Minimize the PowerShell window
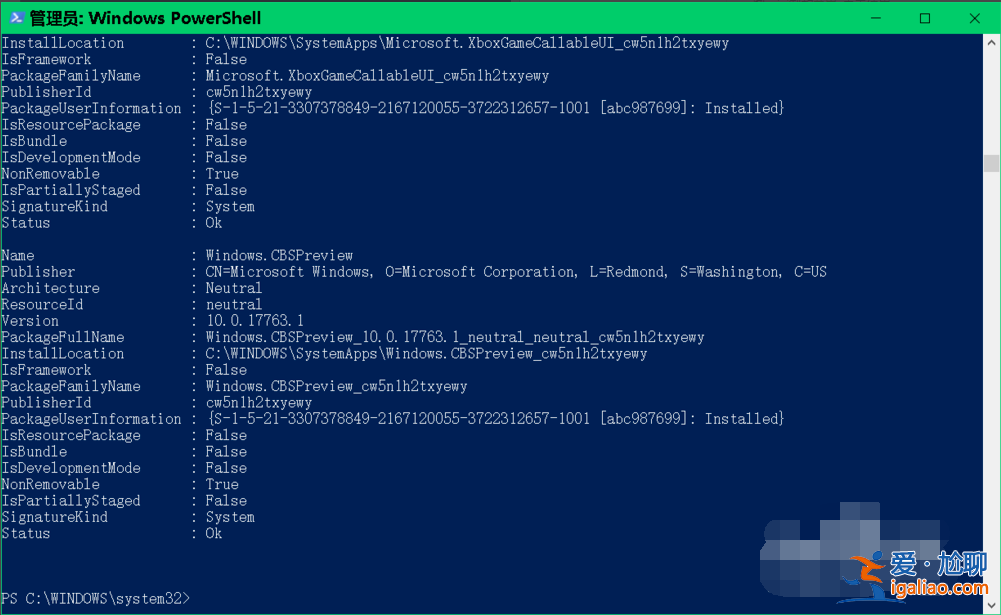This screenshot has width=1001, height=615. [x=876, y=18]
